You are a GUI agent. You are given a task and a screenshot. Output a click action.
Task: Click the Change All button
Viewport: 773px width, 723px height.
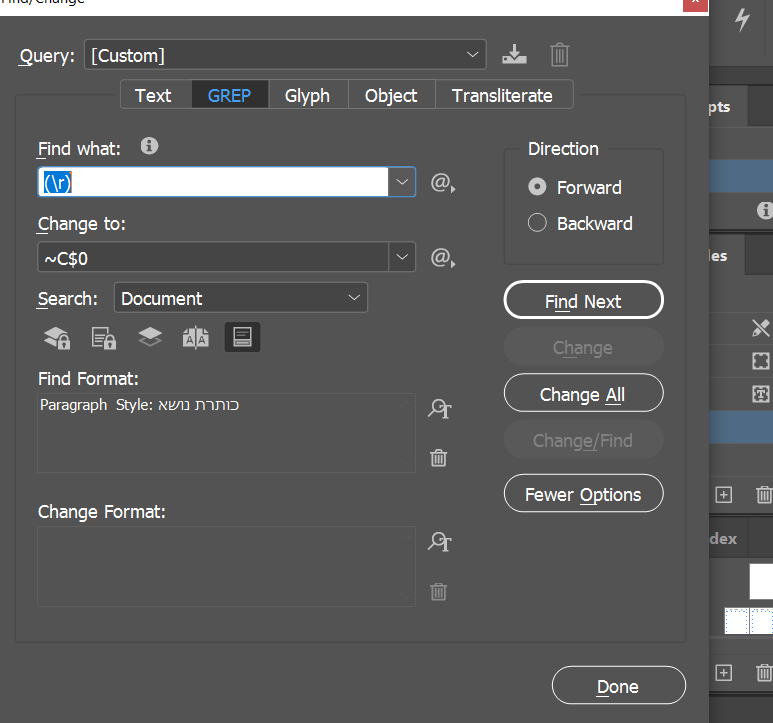[x=583, y=394]
